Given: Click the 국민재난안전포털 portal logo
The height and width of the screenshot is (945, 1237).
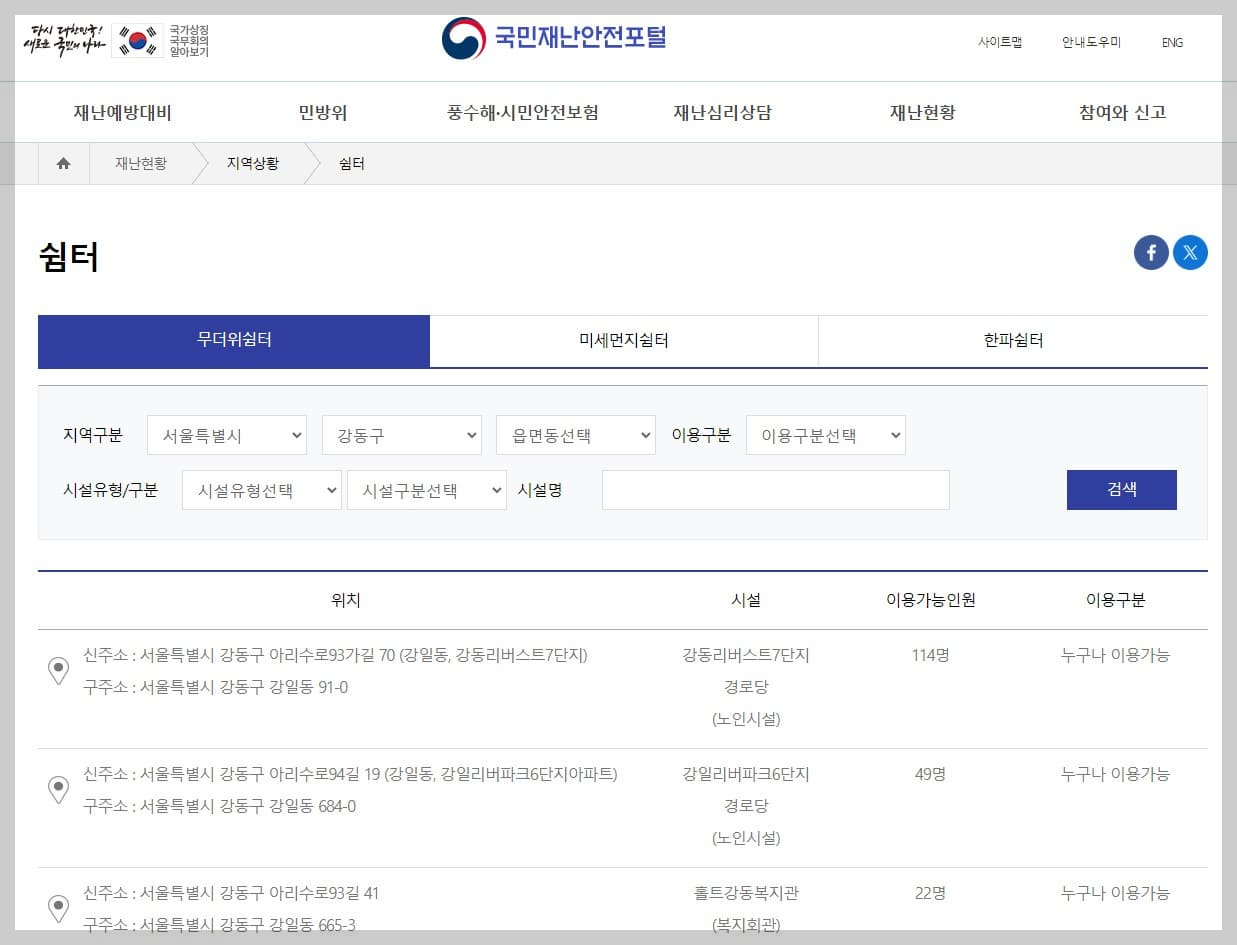Looking at the screenshot, I should (x=554, y=38).
